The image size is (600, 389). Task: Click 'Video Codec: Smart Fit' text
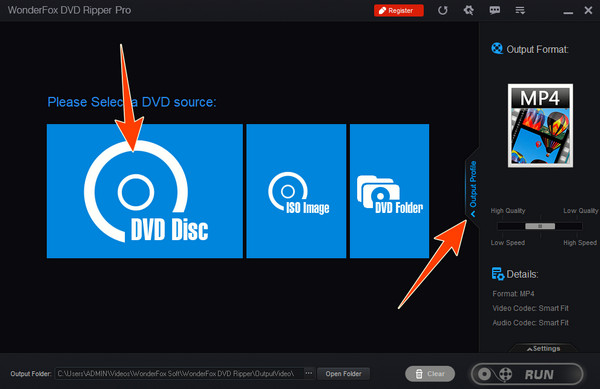[x=530, y=308]
